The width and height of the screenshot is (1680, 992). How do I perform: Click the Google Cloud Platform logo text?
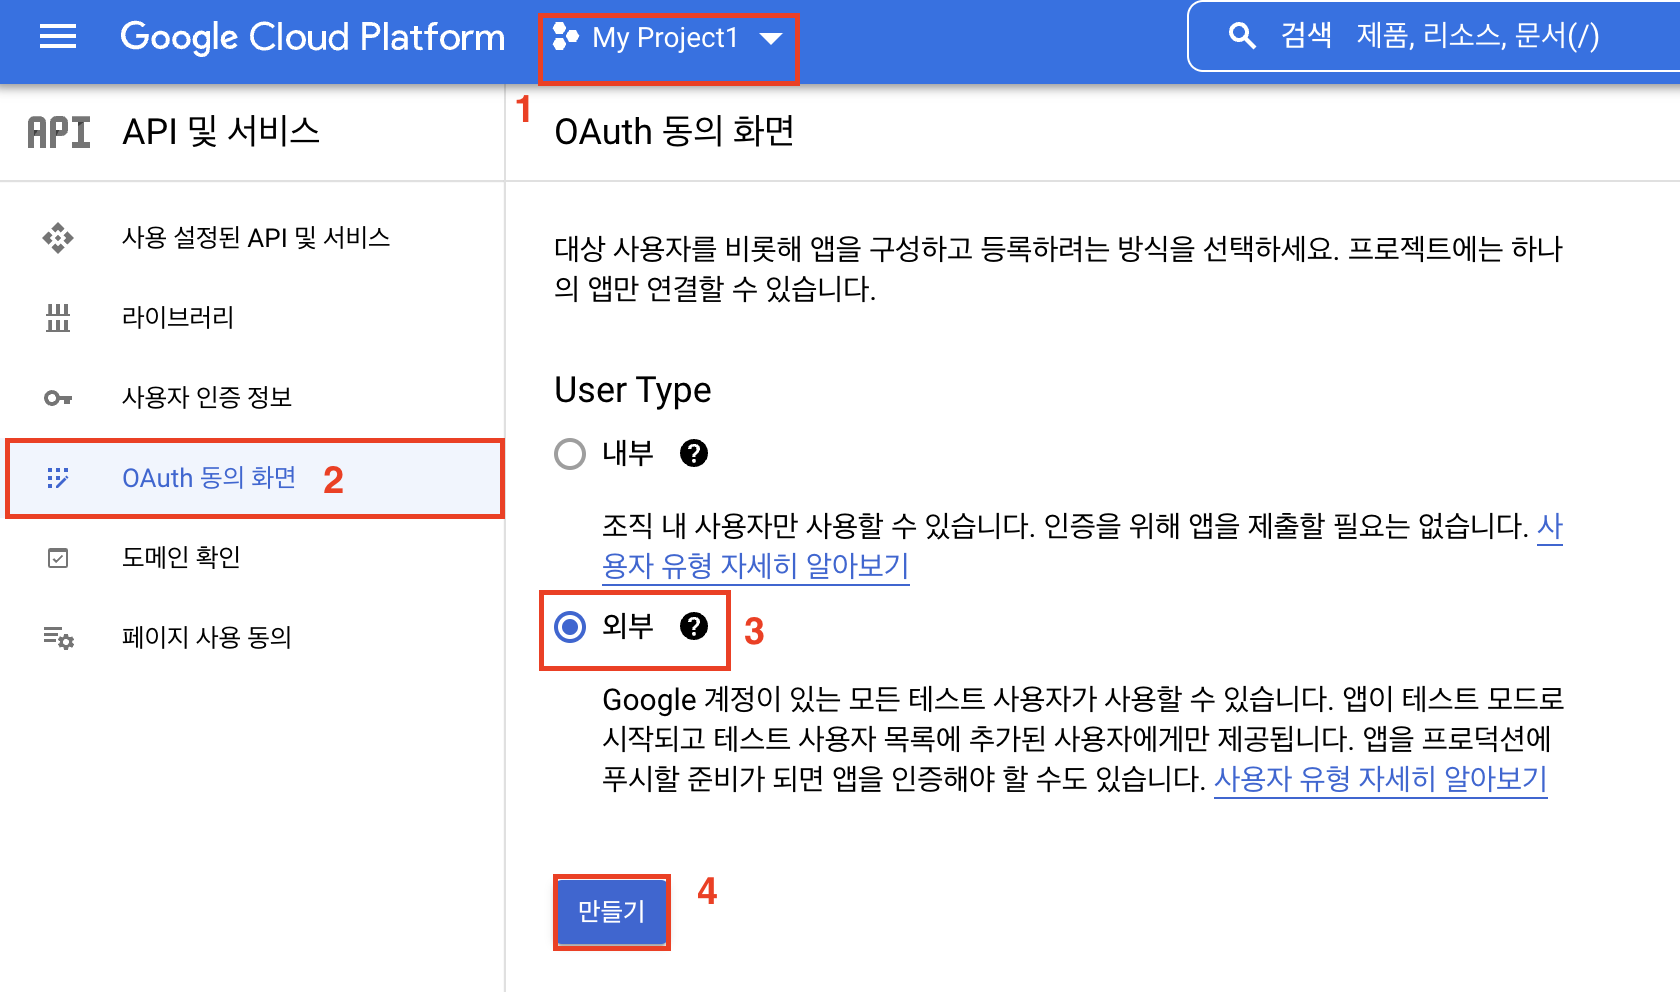click(312, 37)
